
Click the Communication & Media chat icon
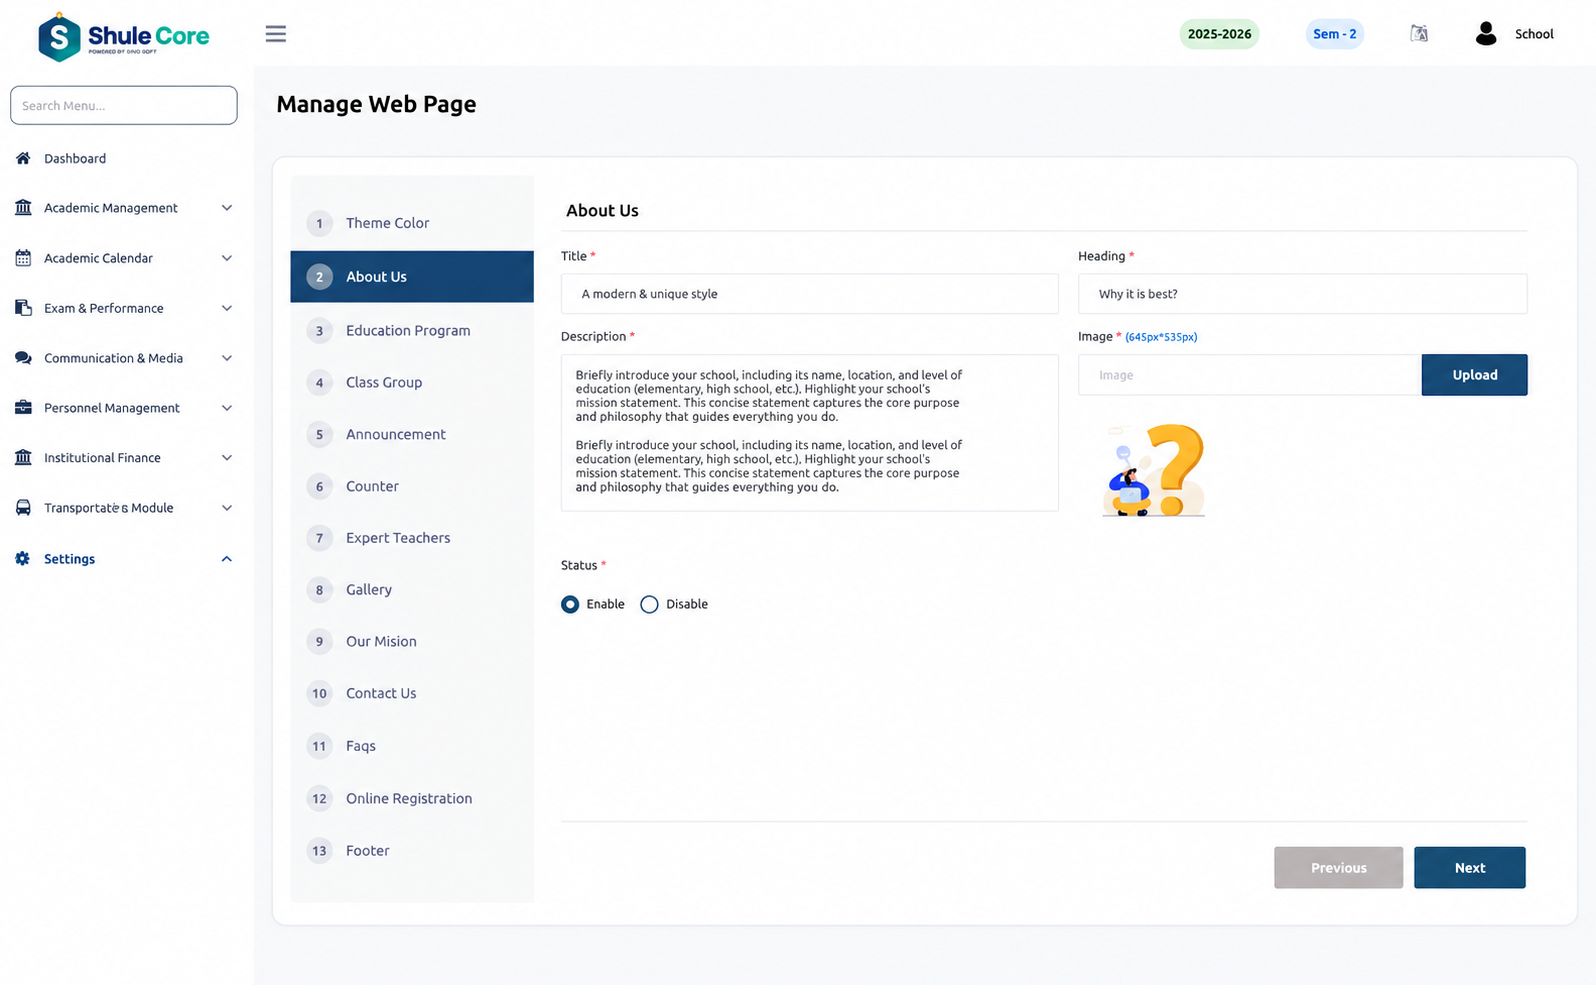point(23,358)
